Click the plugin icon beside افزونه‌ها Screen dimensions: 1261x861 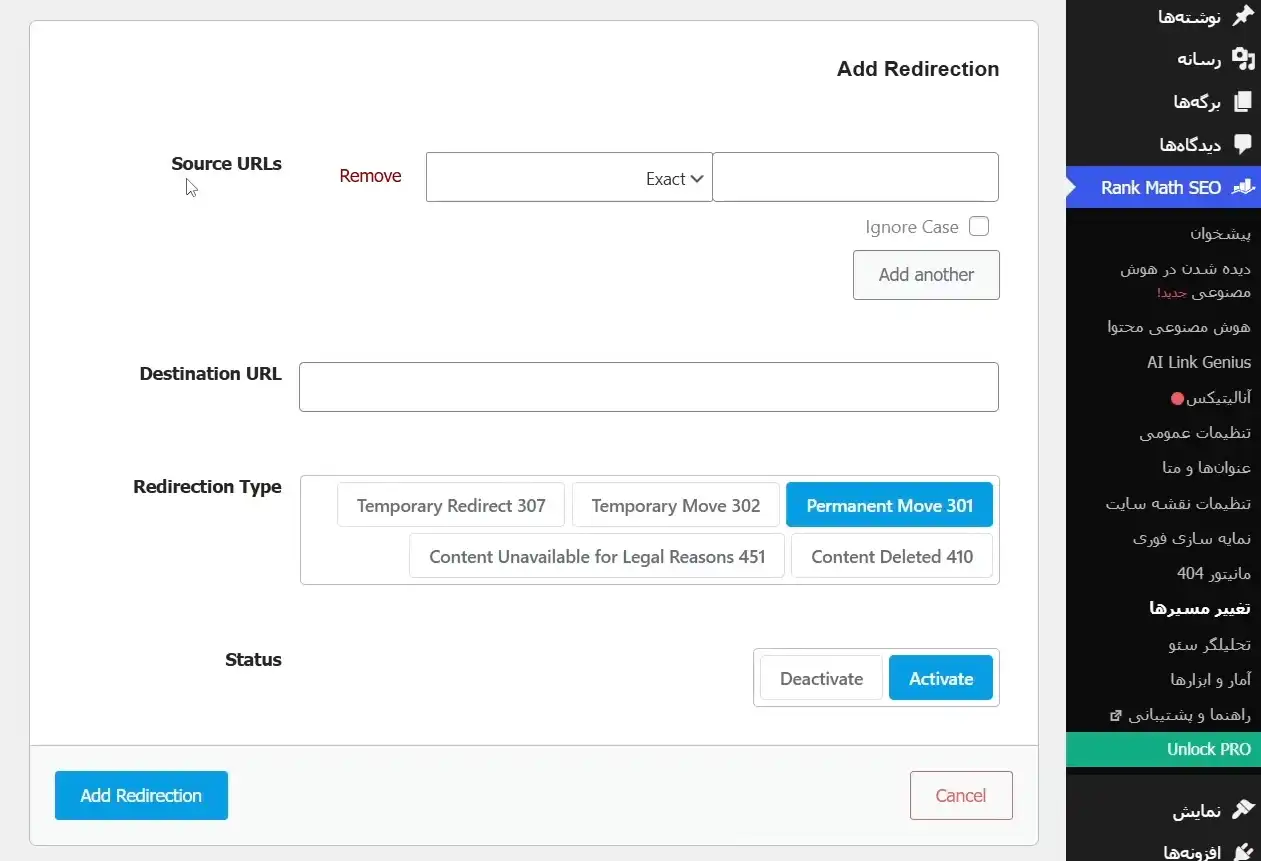tap(1243, 852)
